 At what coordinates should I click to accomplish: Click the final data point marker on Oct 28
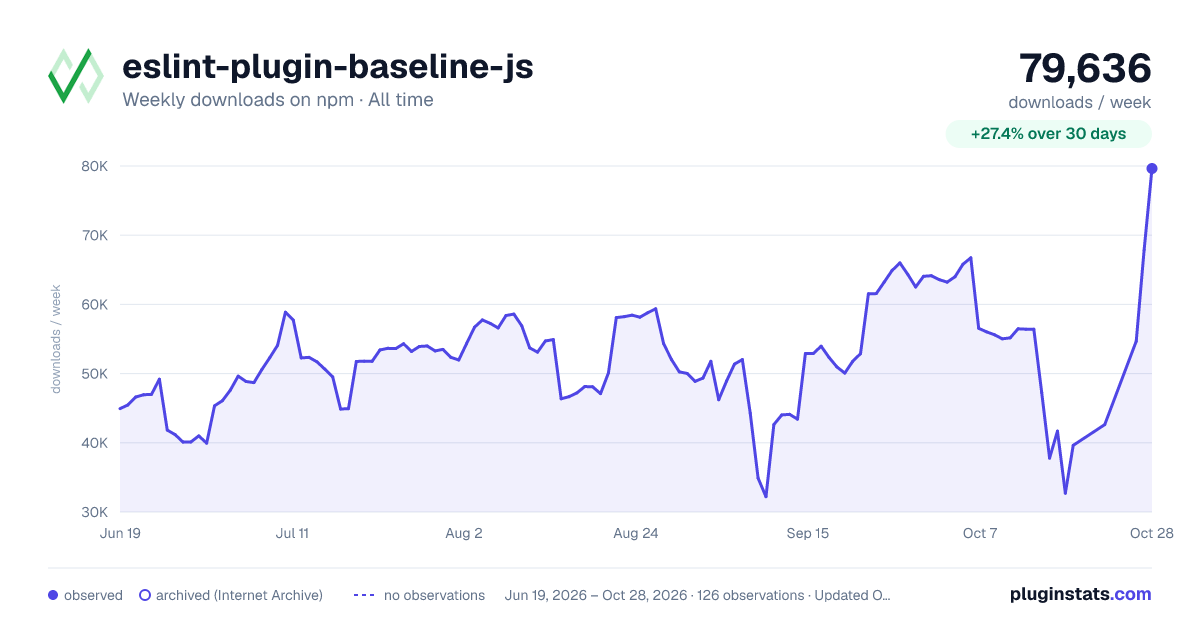[1152, 168]
